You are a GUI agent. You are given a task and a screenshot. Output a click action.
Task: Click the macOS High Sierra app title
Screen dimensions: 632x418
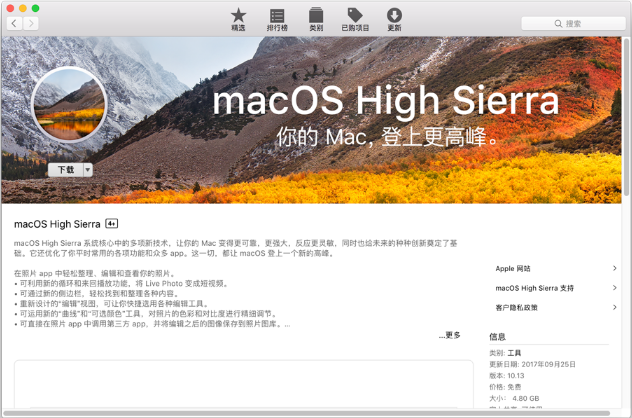57,224
